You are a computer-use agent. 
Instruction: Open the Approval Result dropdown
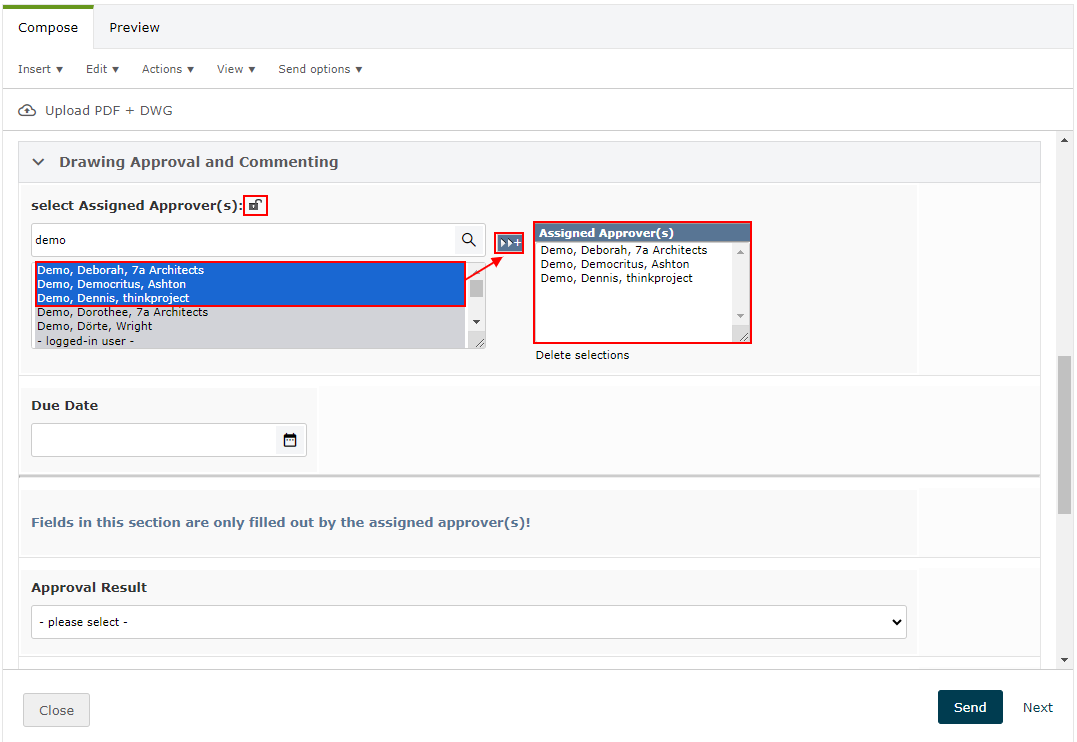point(468,622)
